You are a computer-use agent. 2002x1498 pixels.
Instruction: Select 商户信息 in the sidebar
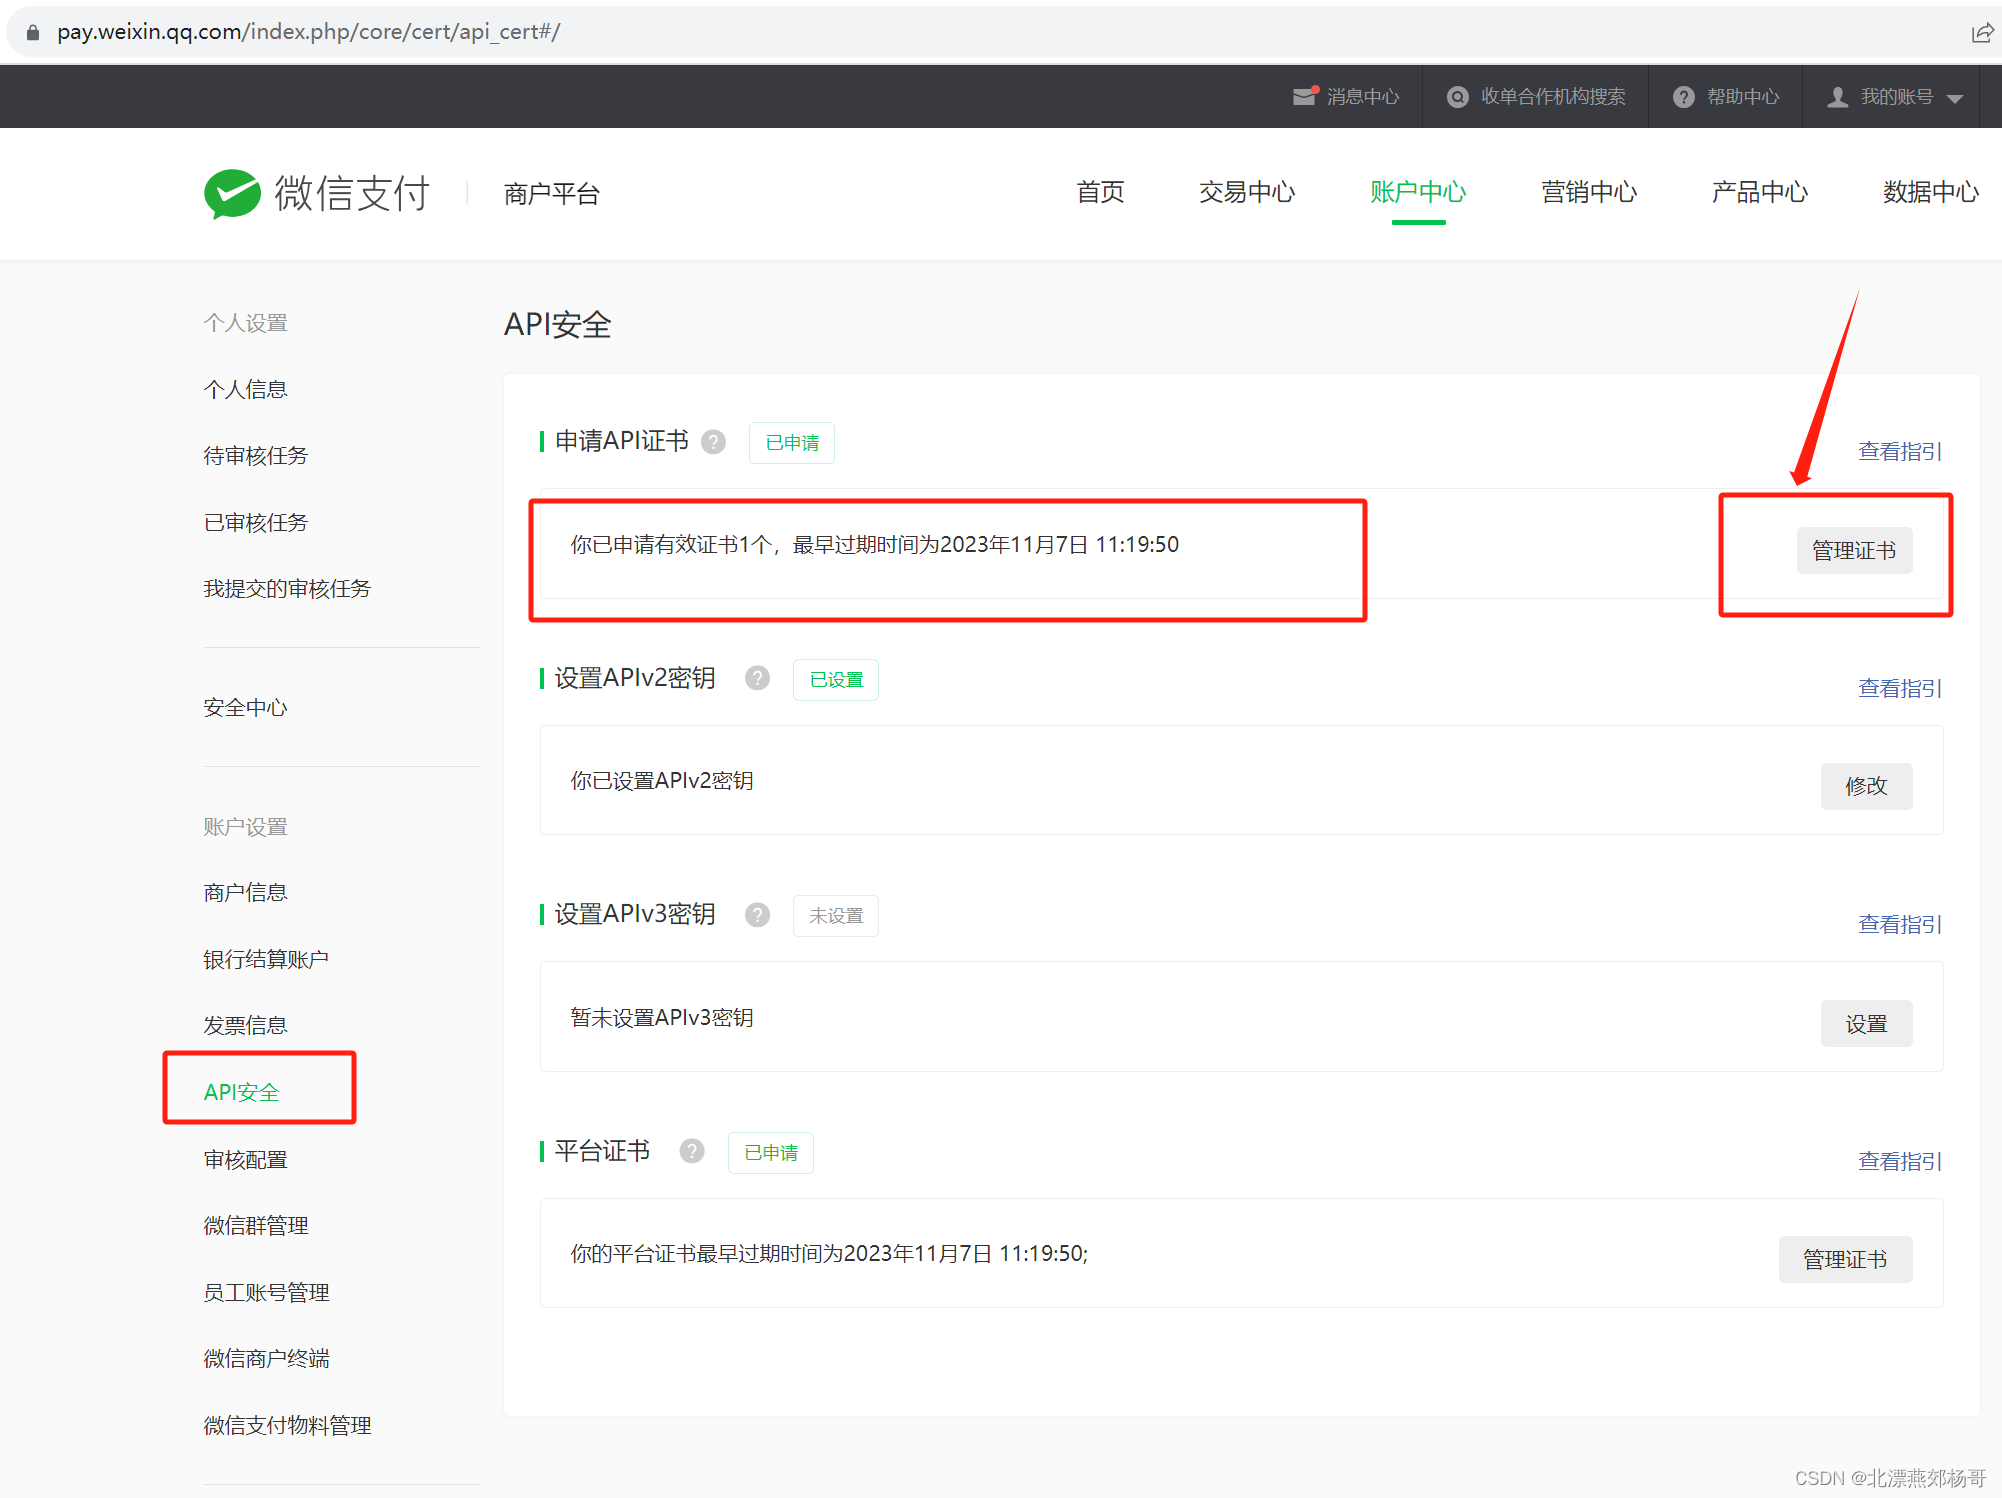(245, 892)
